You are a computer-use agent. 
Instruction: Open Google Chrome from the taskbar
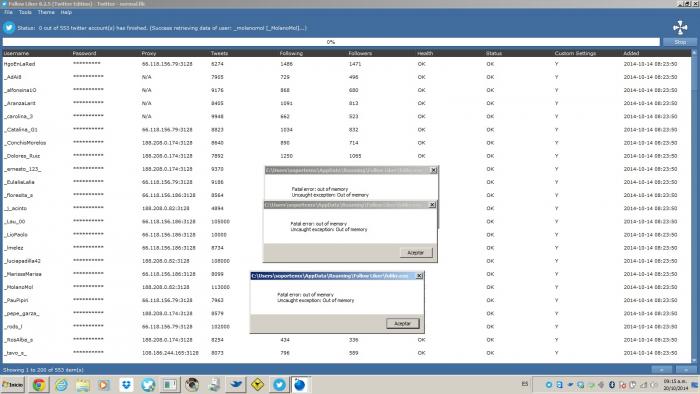pyautogui.click(x=39, y=384)
